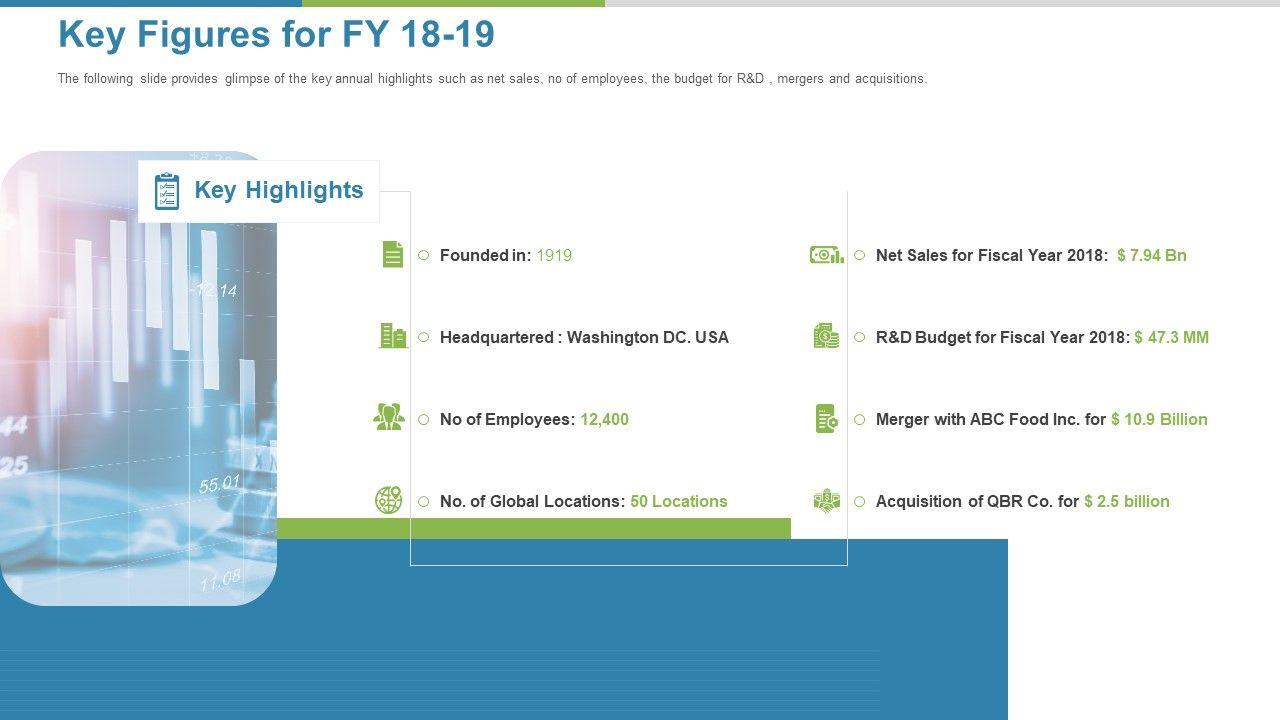The width and height of the screenshot is (1280, 720).
Task: Select the bullet circle before R&D Budget
Action: pyautogui.click(x=860, y=337)
